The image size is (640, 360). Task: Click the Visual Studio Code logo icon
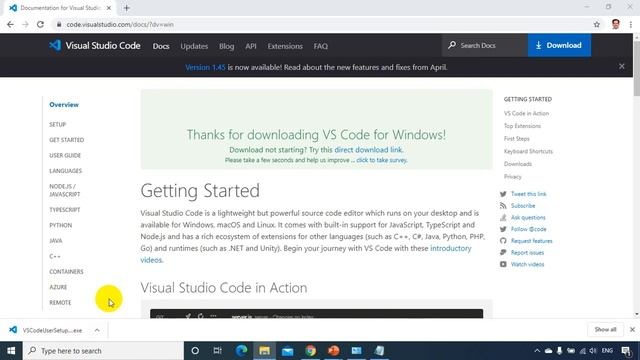55,45
